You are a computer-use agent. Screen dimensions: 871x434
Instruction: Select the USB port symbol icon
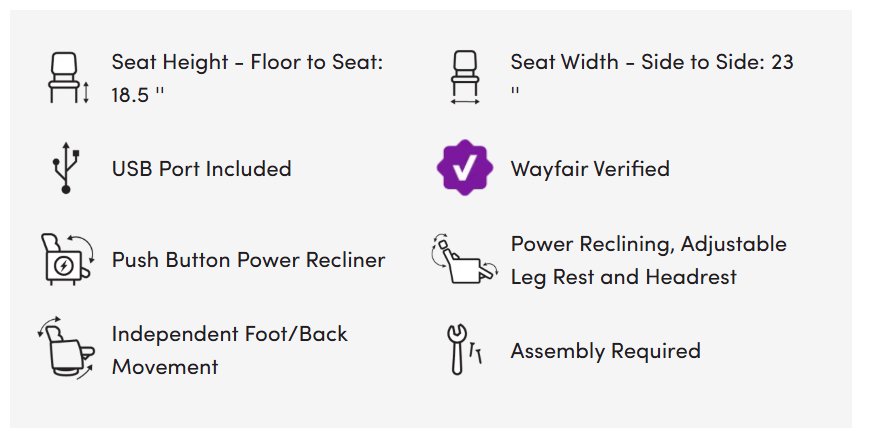point(67,168)
